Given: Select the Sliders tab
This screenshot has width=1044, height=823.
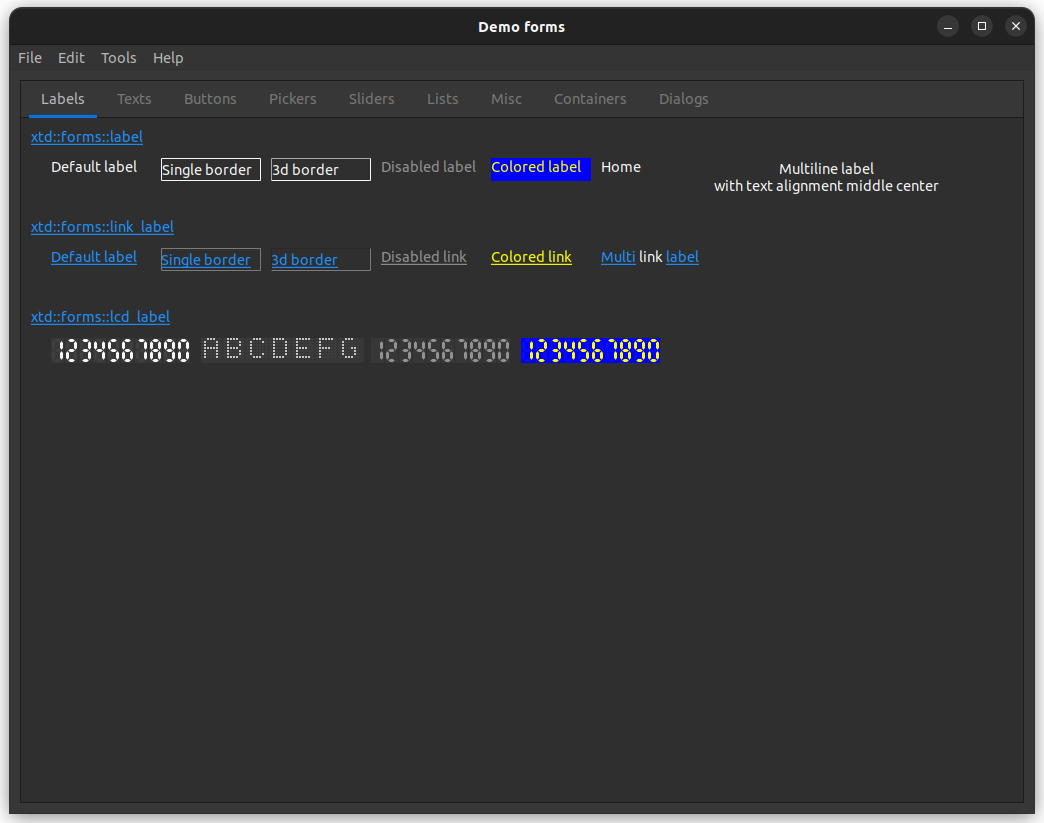Looking at the screenshot, I should pyautogui.click(x=371, y=99).
